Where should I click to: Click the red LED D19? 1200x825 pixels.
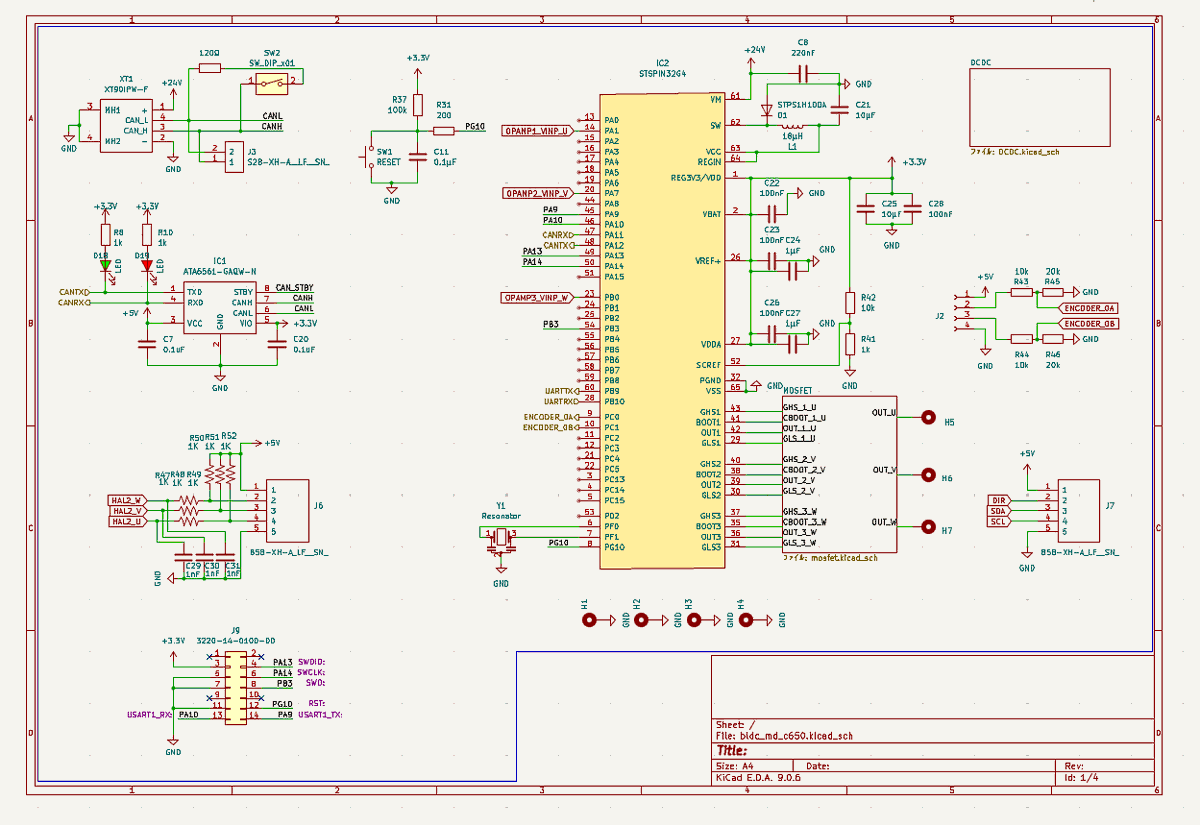(x=148, y=266)
